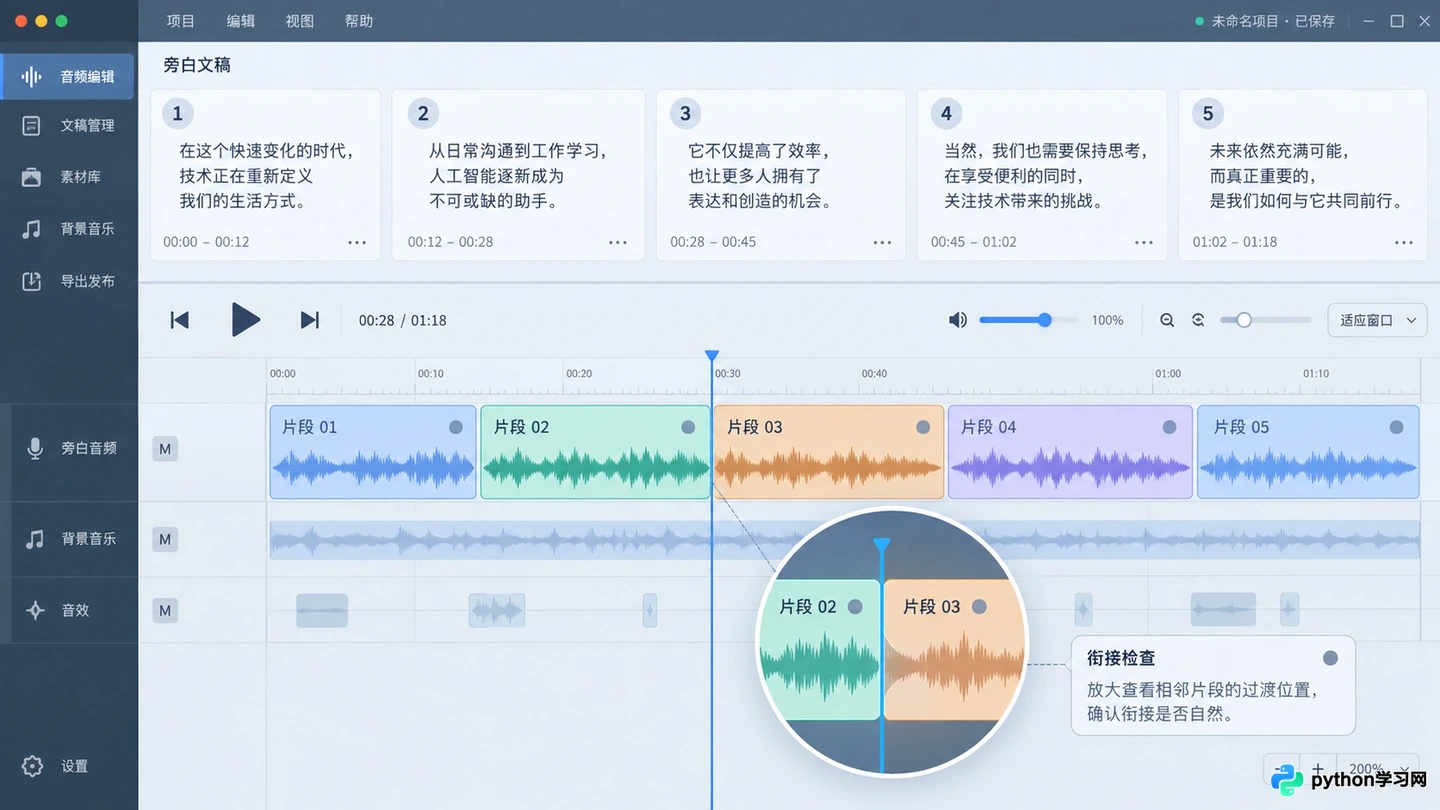This screenshot has height=810, width=1440.
Task: Adjust the volume slider handle
Action: point(1045,320)
